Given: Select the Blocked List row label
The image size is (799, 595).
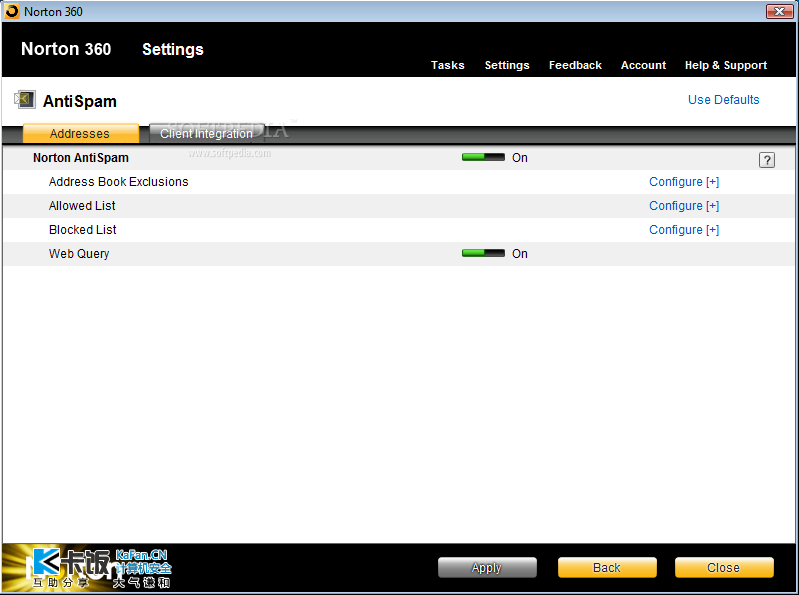Looking at the screenshot, I should tap(83, 230).
